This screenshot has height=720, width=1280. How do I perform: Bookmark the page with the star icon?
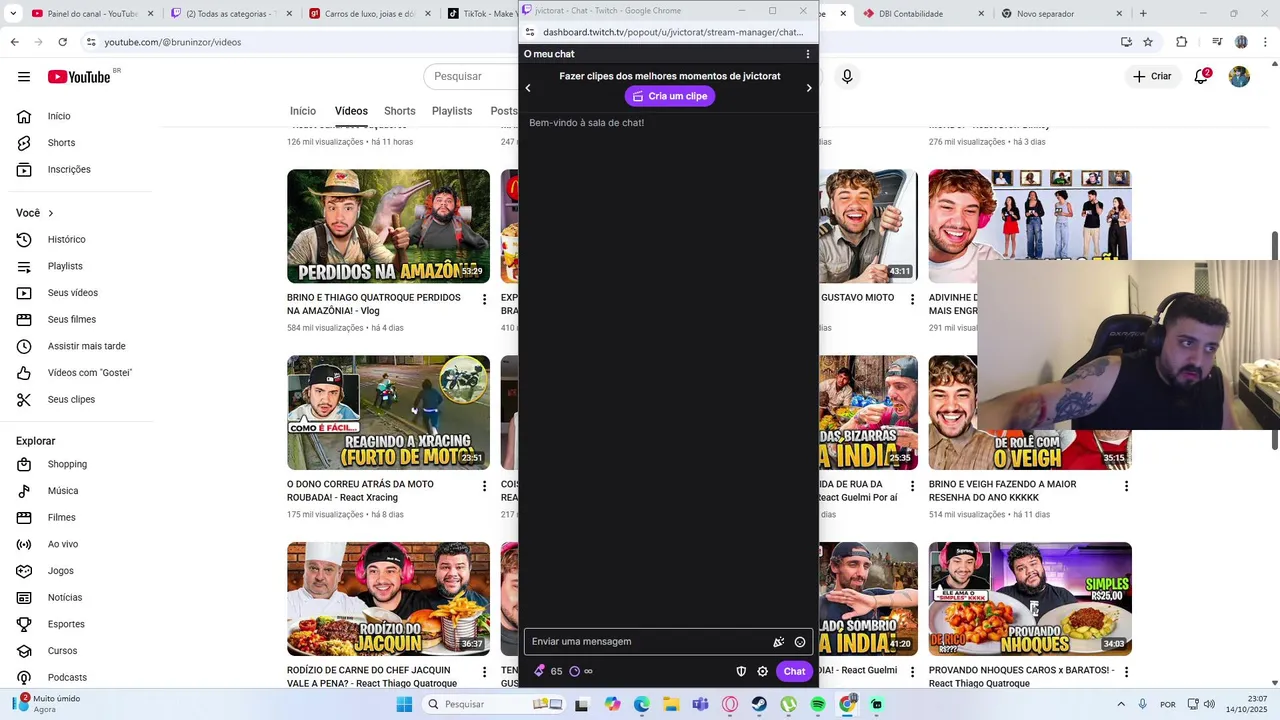pyautogui.click(x=1148, y=42)
